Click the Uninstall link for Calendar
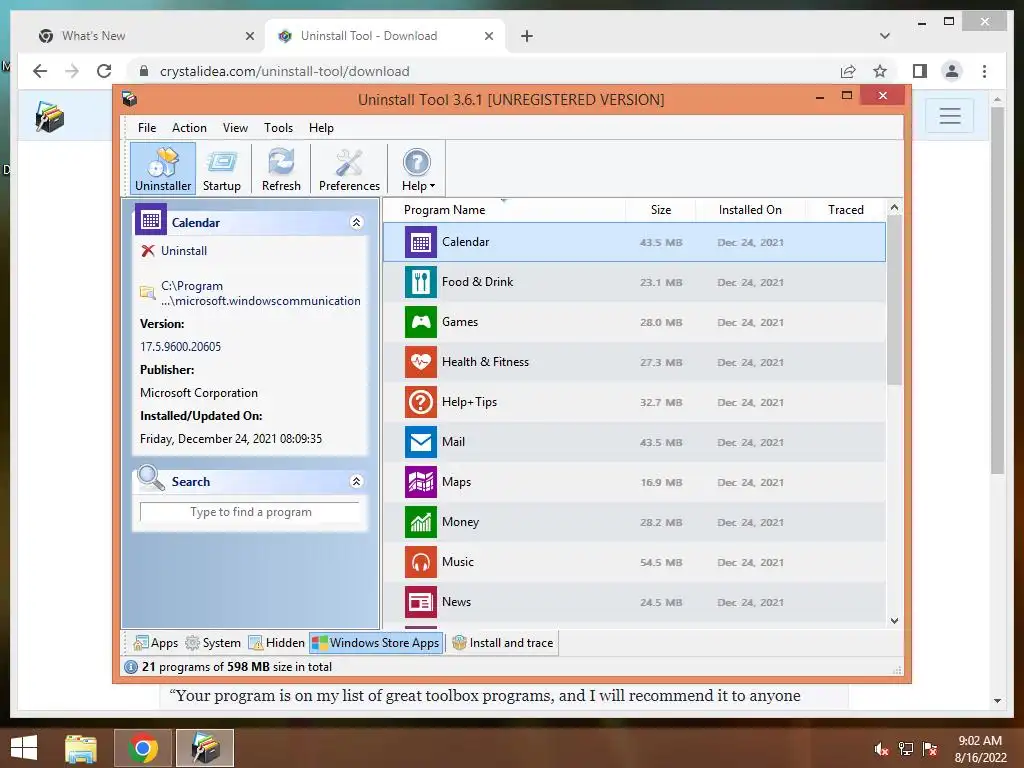 pyautogui.click(x=184, y=251)
